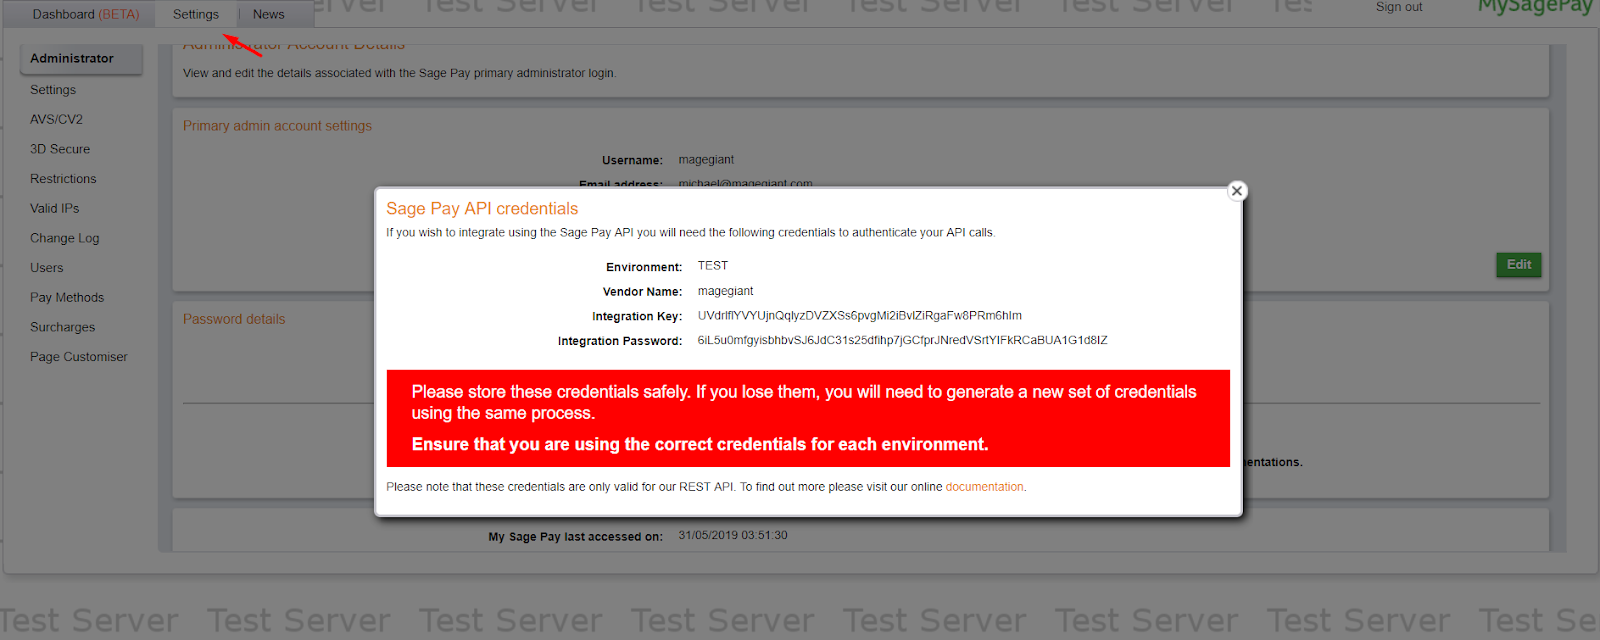1600x640 pixels.
Task: Close the Sage Pay API credentials dialog
Action: (1237, 191)
